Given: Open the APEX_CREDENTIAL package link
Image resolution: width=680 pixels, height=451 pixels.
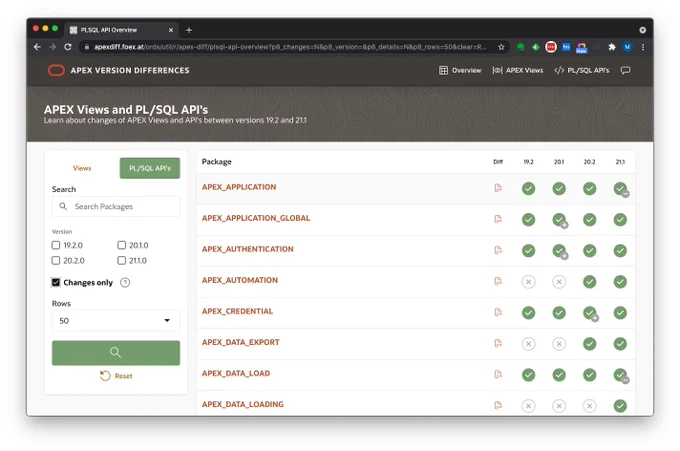Looking at the screenshot, I should (237, 311).
